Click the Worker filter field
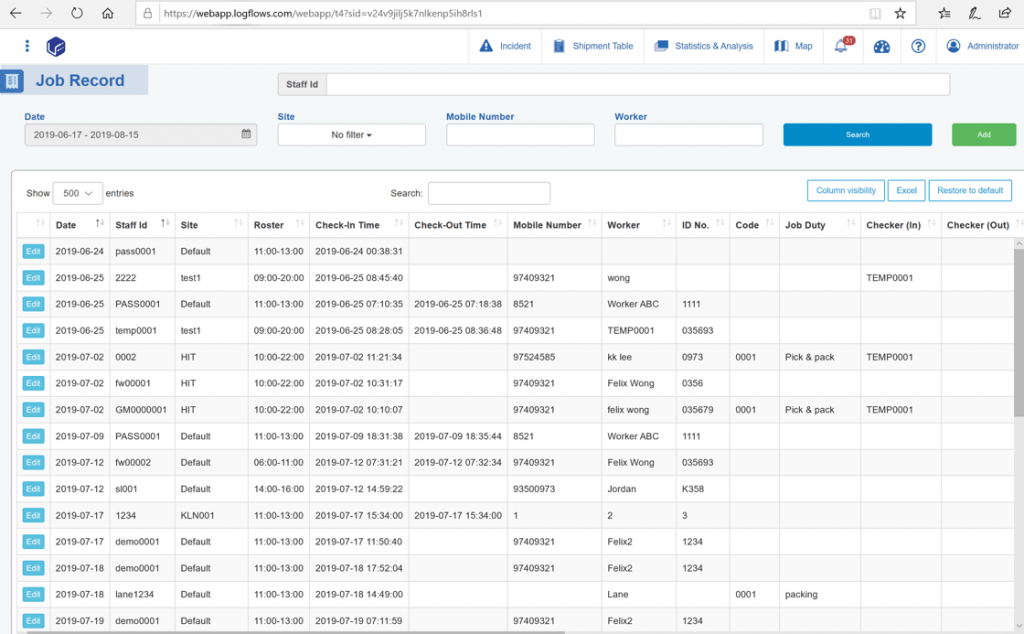This screenshot has width=1024, height=634. click(x=688, y=135)
